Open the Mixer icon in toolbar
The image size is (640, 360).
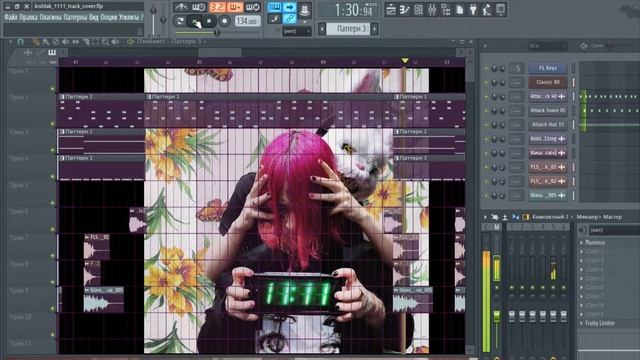[432, 10]
